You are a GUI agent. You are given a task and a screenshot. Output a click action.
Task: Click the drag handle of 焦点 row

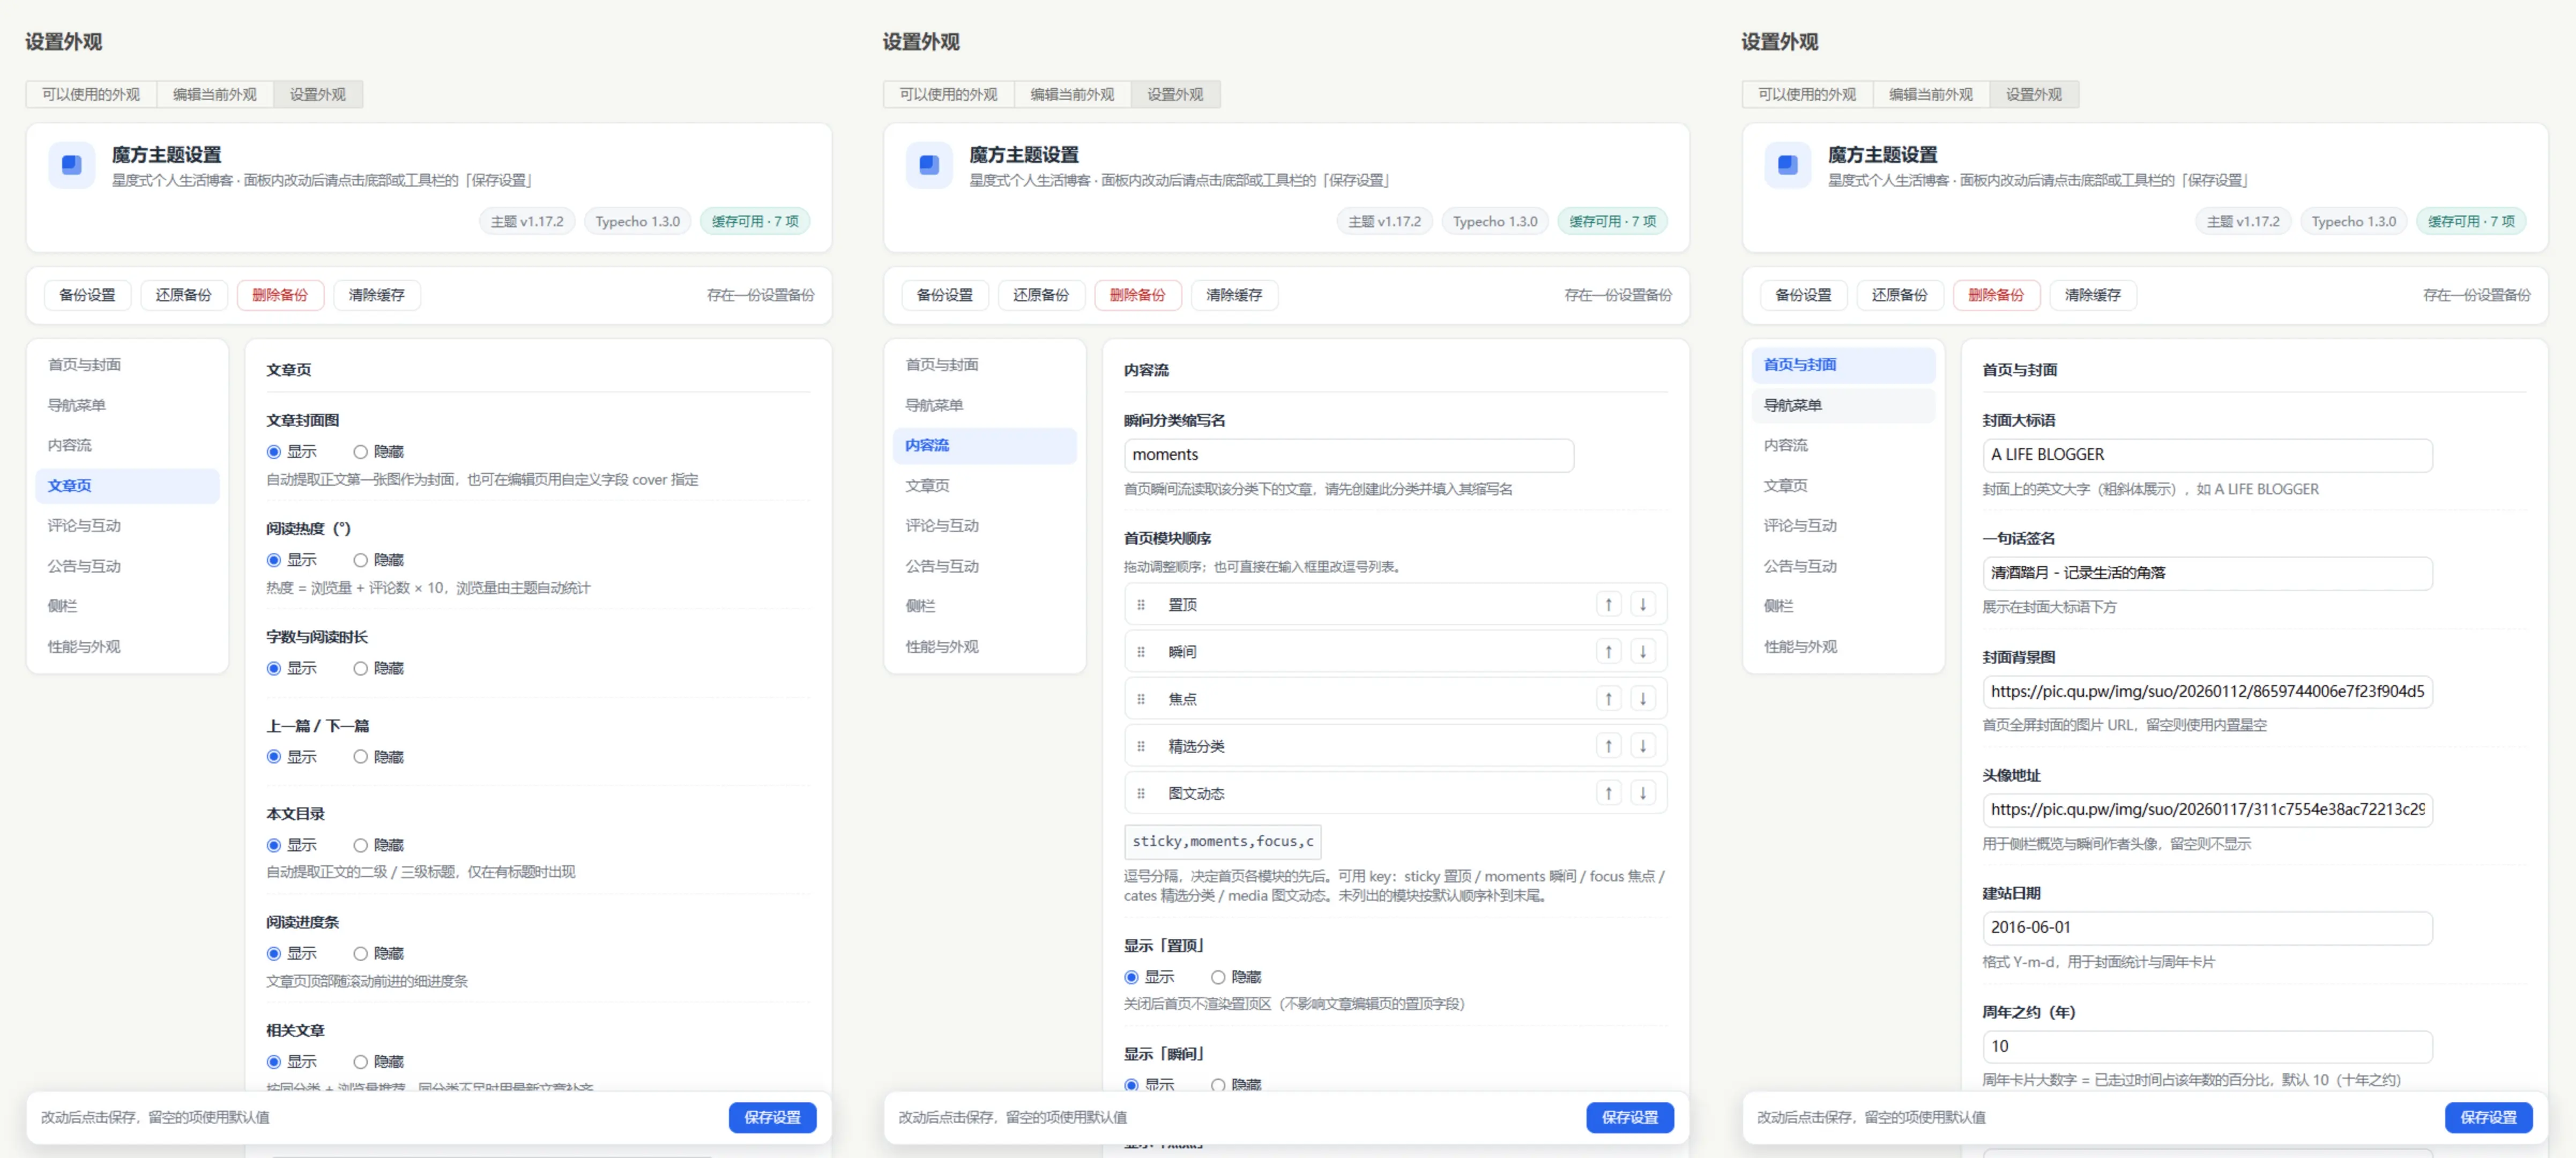coord(1141,699)
